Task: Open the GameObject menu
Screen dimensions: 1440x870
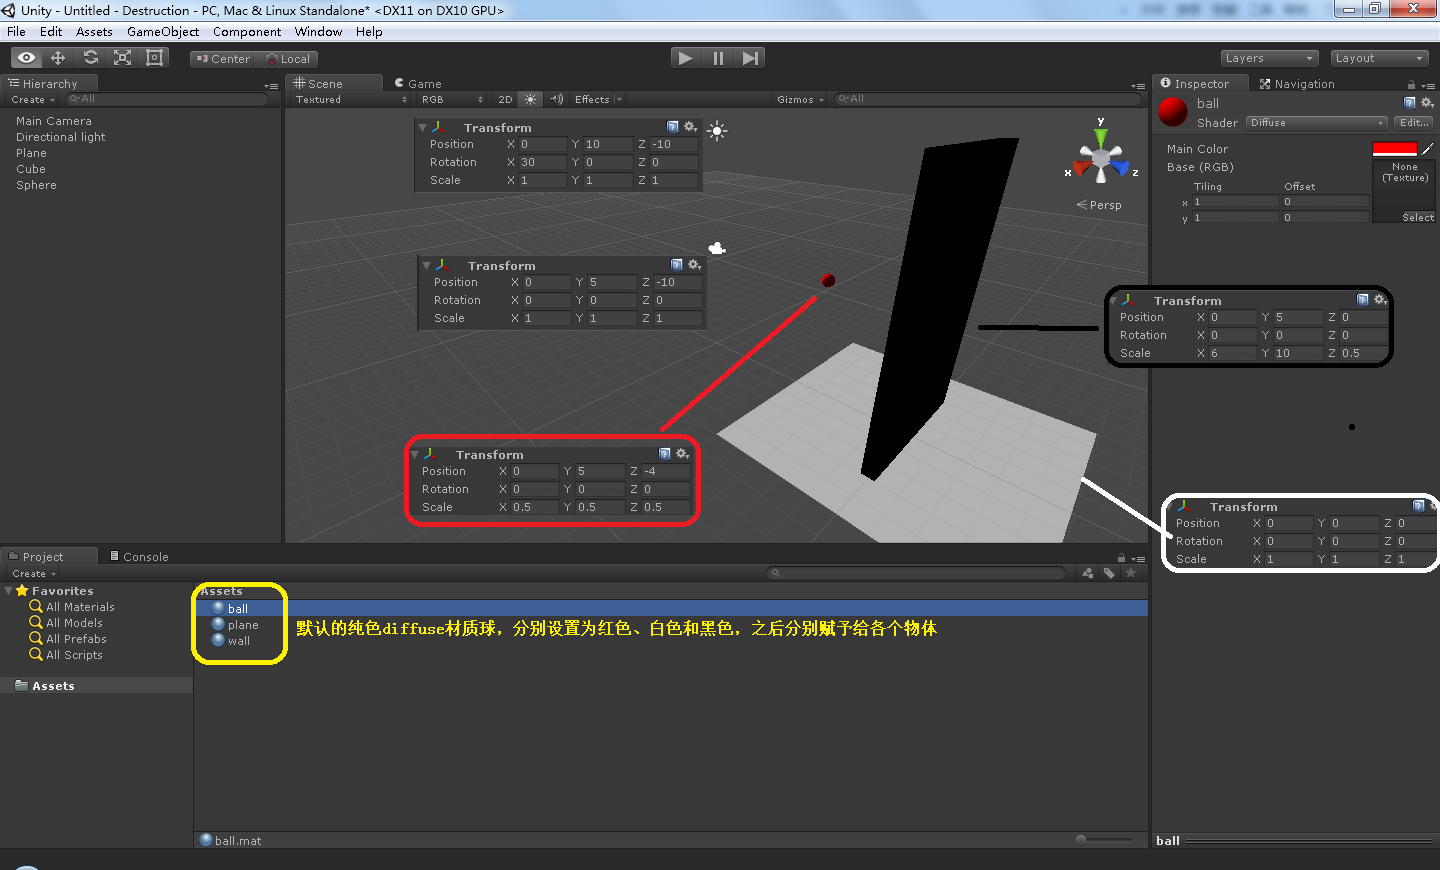Action: 163,32
